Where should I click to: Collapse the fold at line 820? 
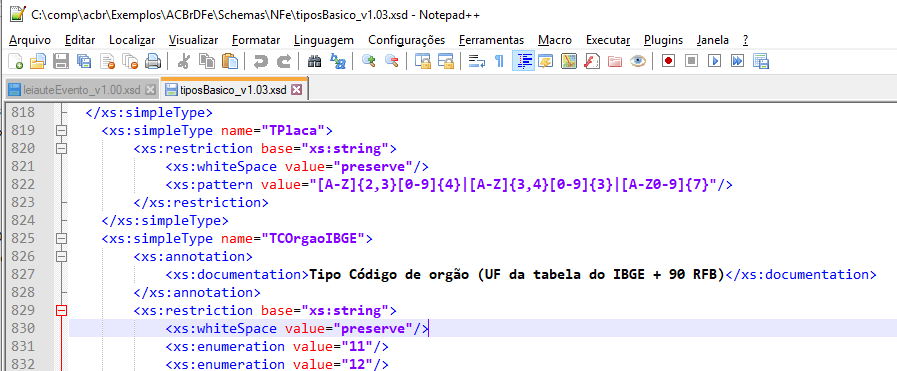pyautogui.click(x=61, y=149)
